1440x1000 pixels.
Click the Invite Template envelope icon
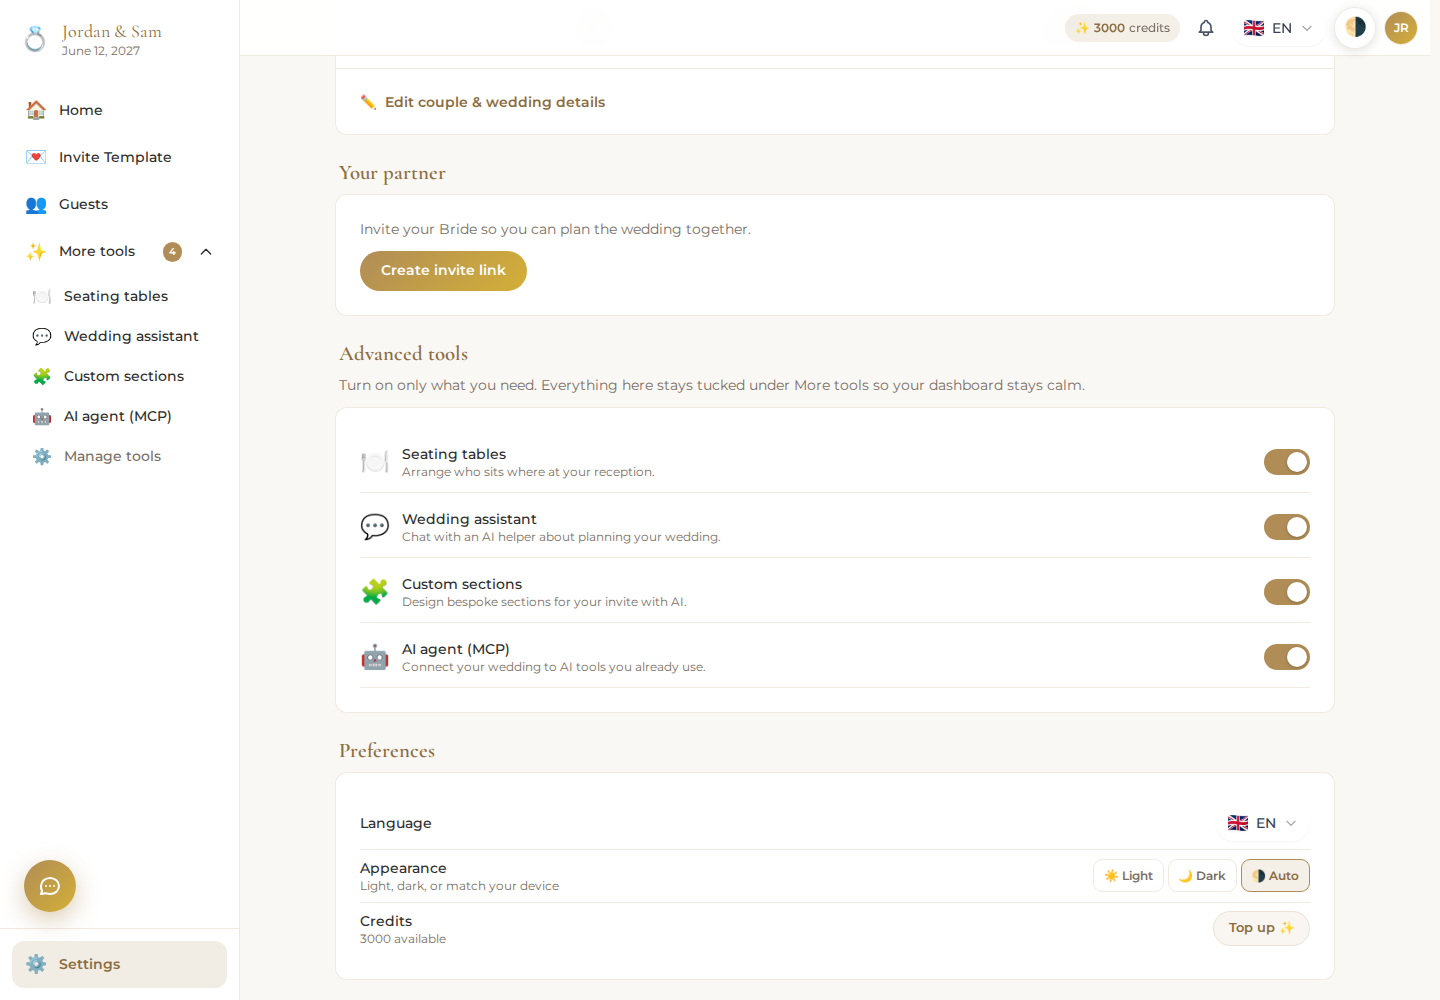coord(36,157)
